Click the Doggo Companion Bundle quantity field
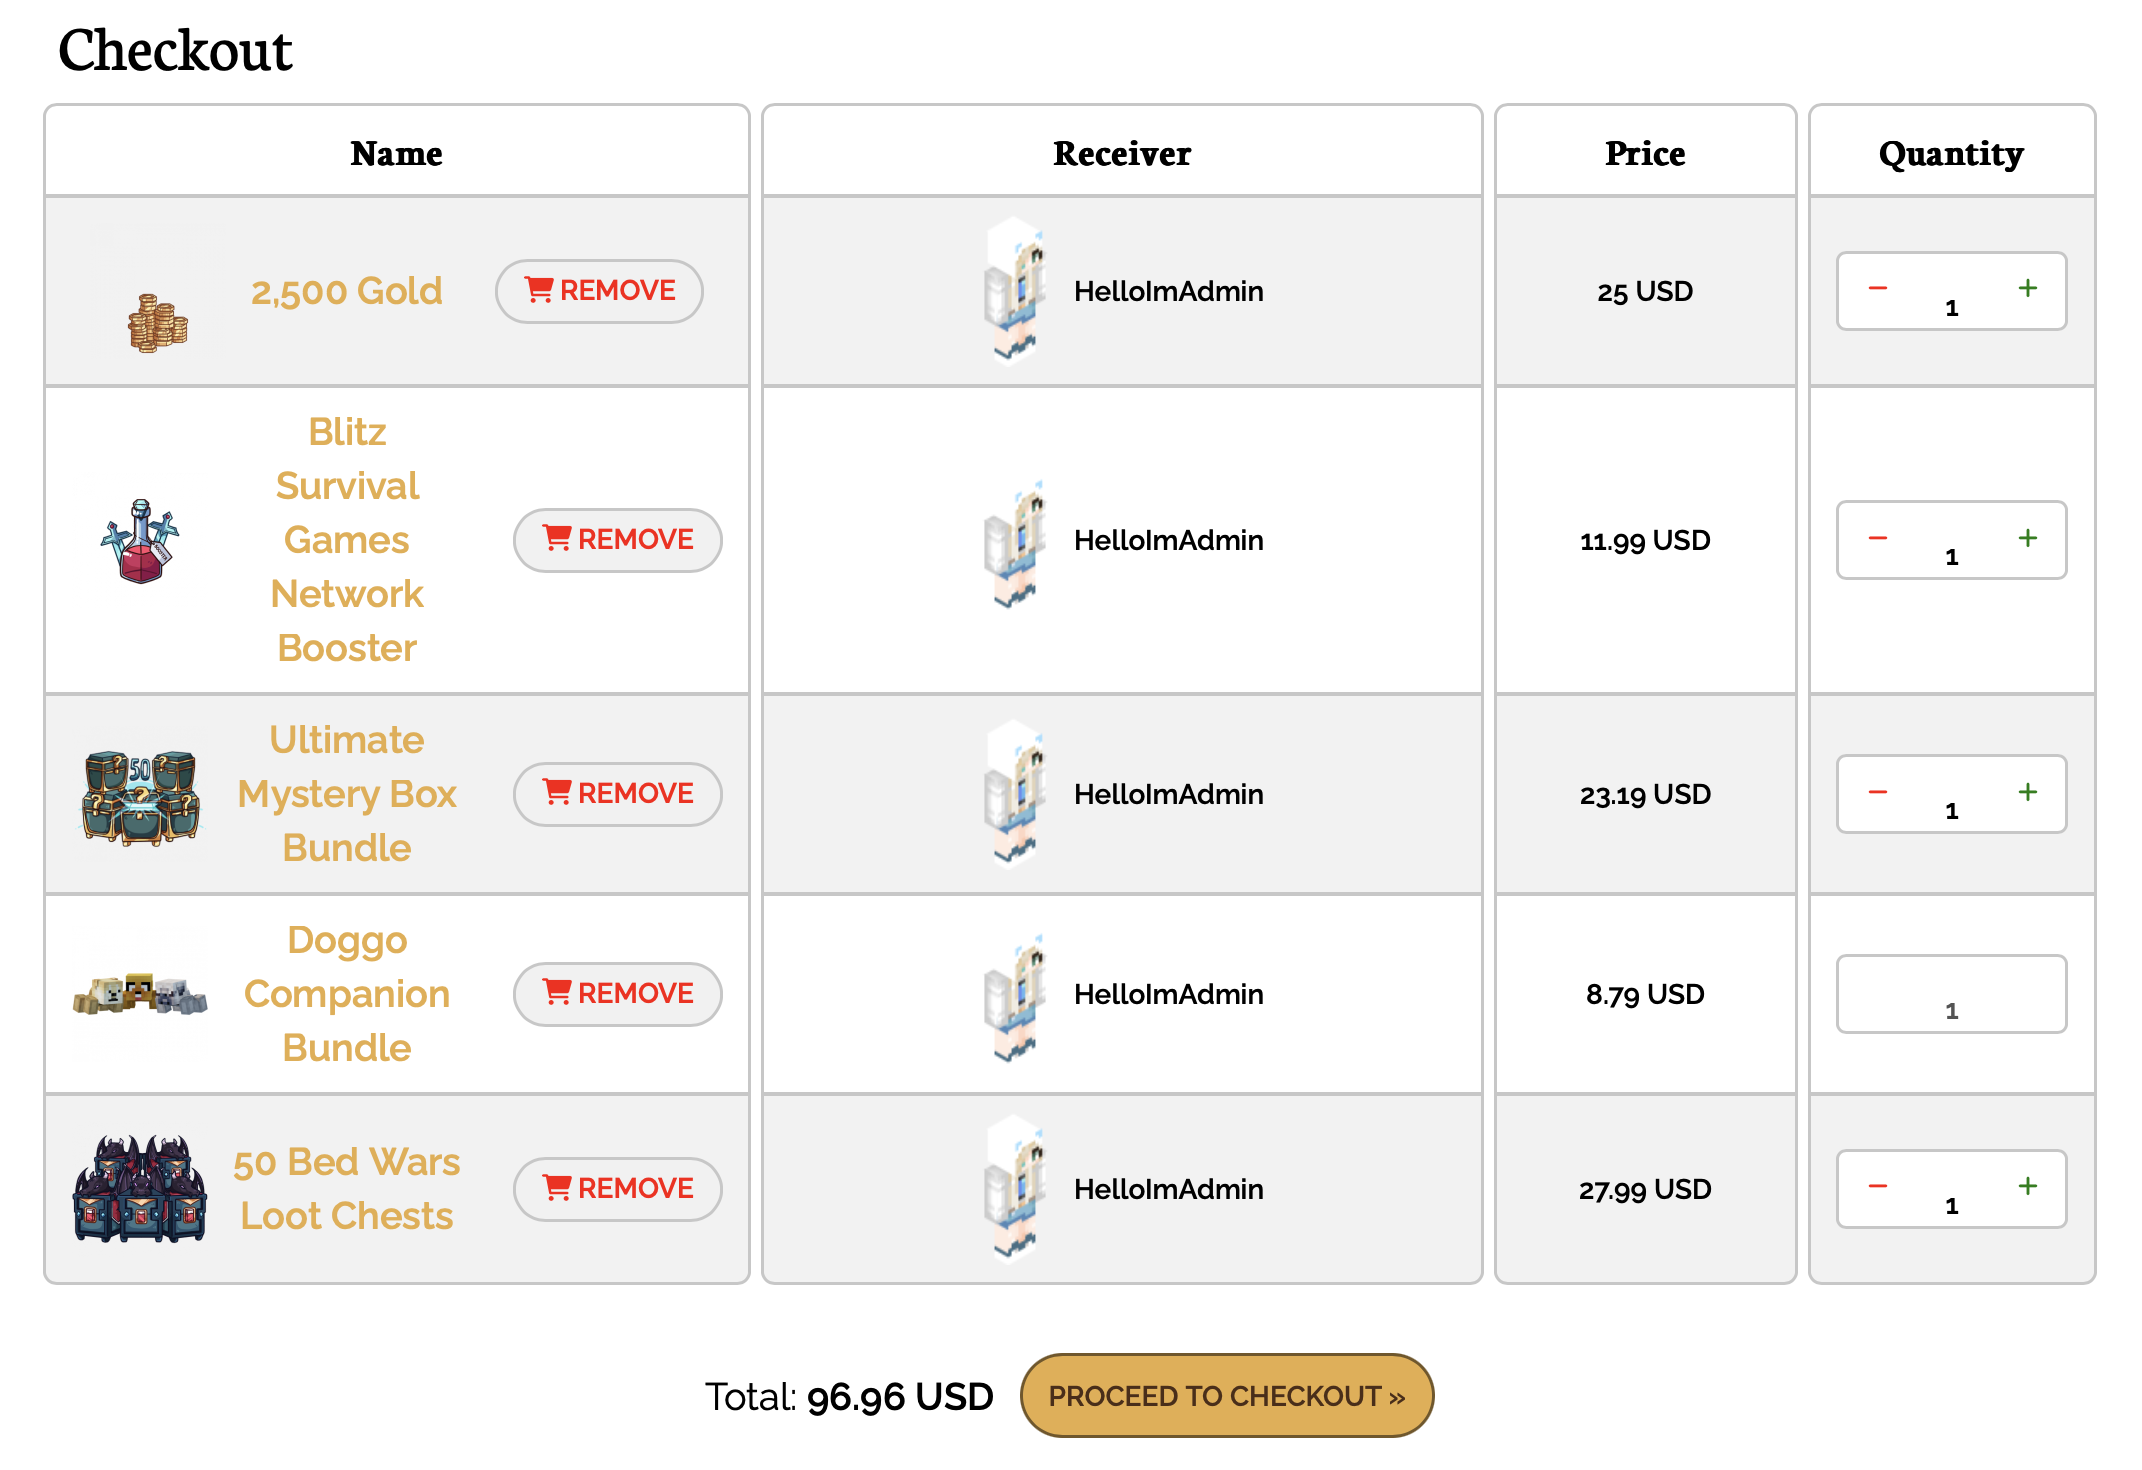The width and height of the screenshot is (2142, 1470). tap(1951, 994)
